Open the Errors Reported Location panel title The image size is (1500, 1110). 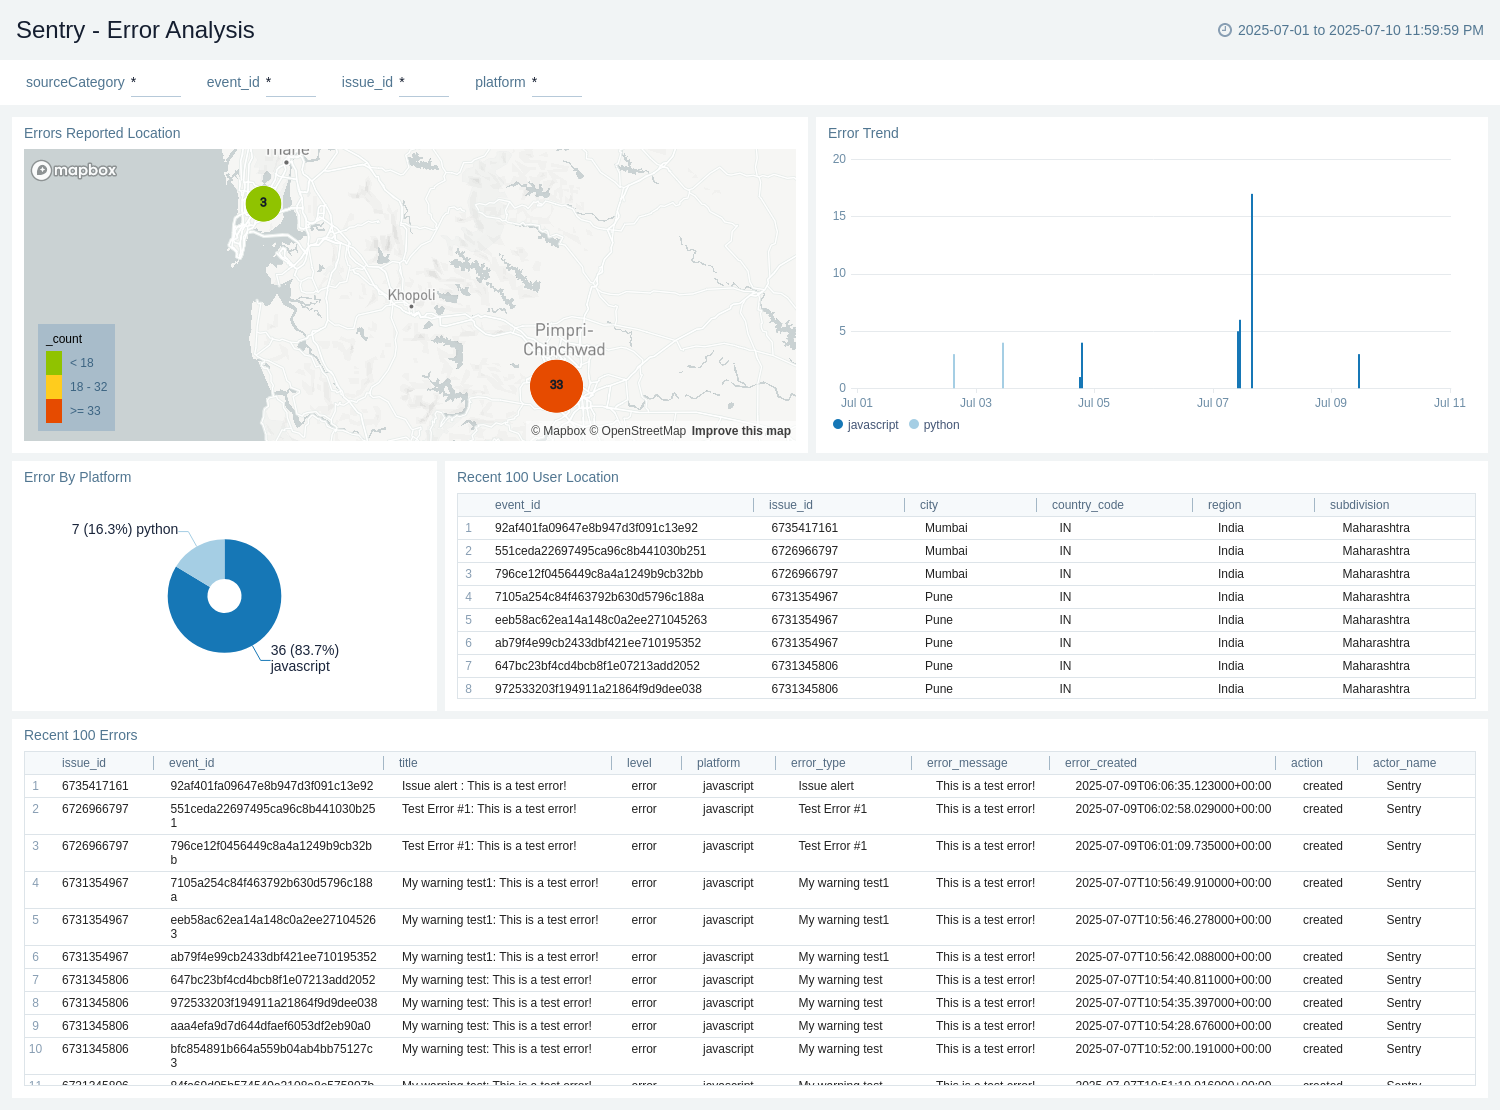102,133
